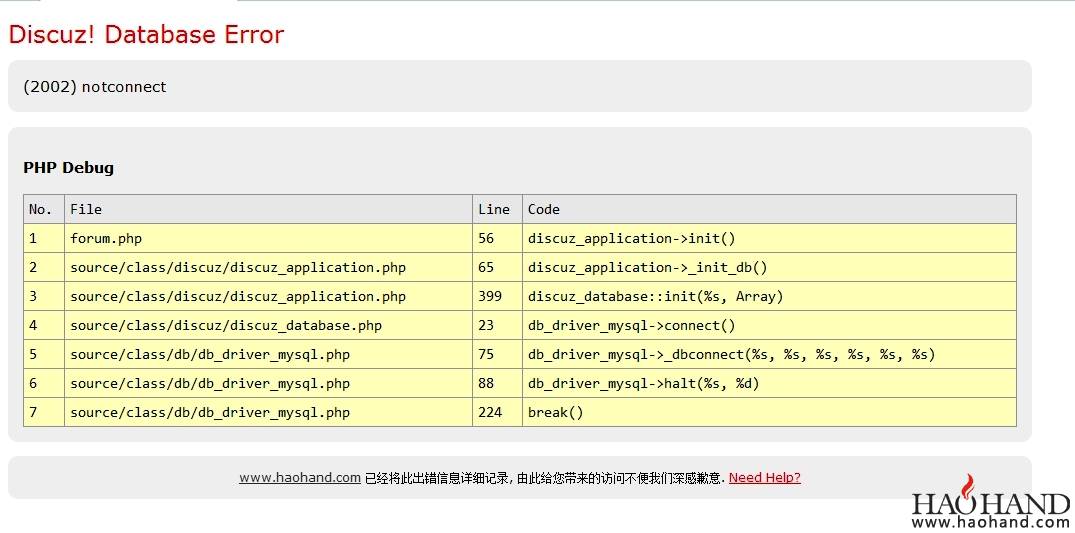Image resolution: width=1075 pixels, height=533 pixels.
Task: Click line number 56 cell
Action: click(497, 239)
